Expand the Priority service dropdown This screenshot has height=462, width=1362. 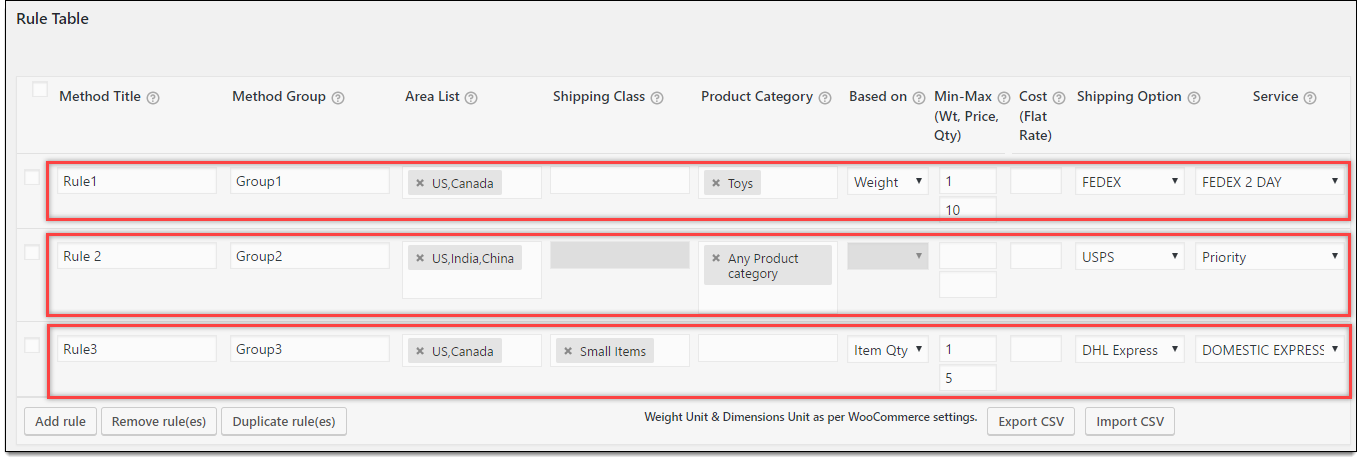click(1269, 257)
